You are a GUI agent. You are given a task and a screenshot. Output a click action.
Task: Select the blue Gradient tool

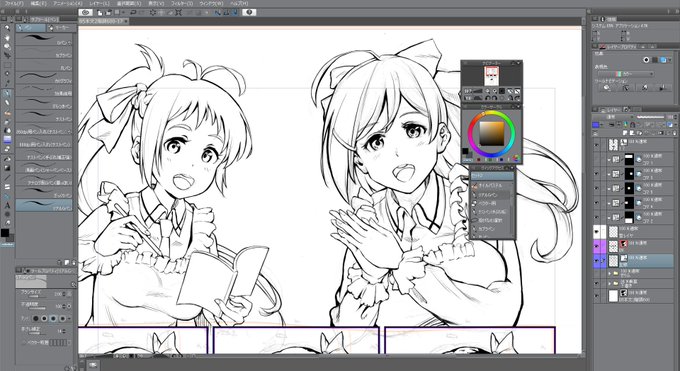click(7, 140)
